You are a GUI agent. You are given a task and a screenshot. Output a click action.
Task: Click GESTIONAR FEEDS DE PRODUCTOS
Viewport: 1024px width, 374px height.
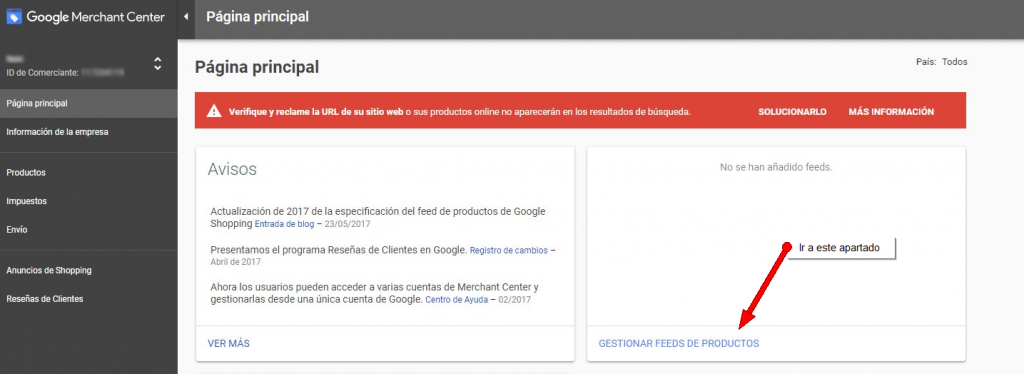pos(679,343)
